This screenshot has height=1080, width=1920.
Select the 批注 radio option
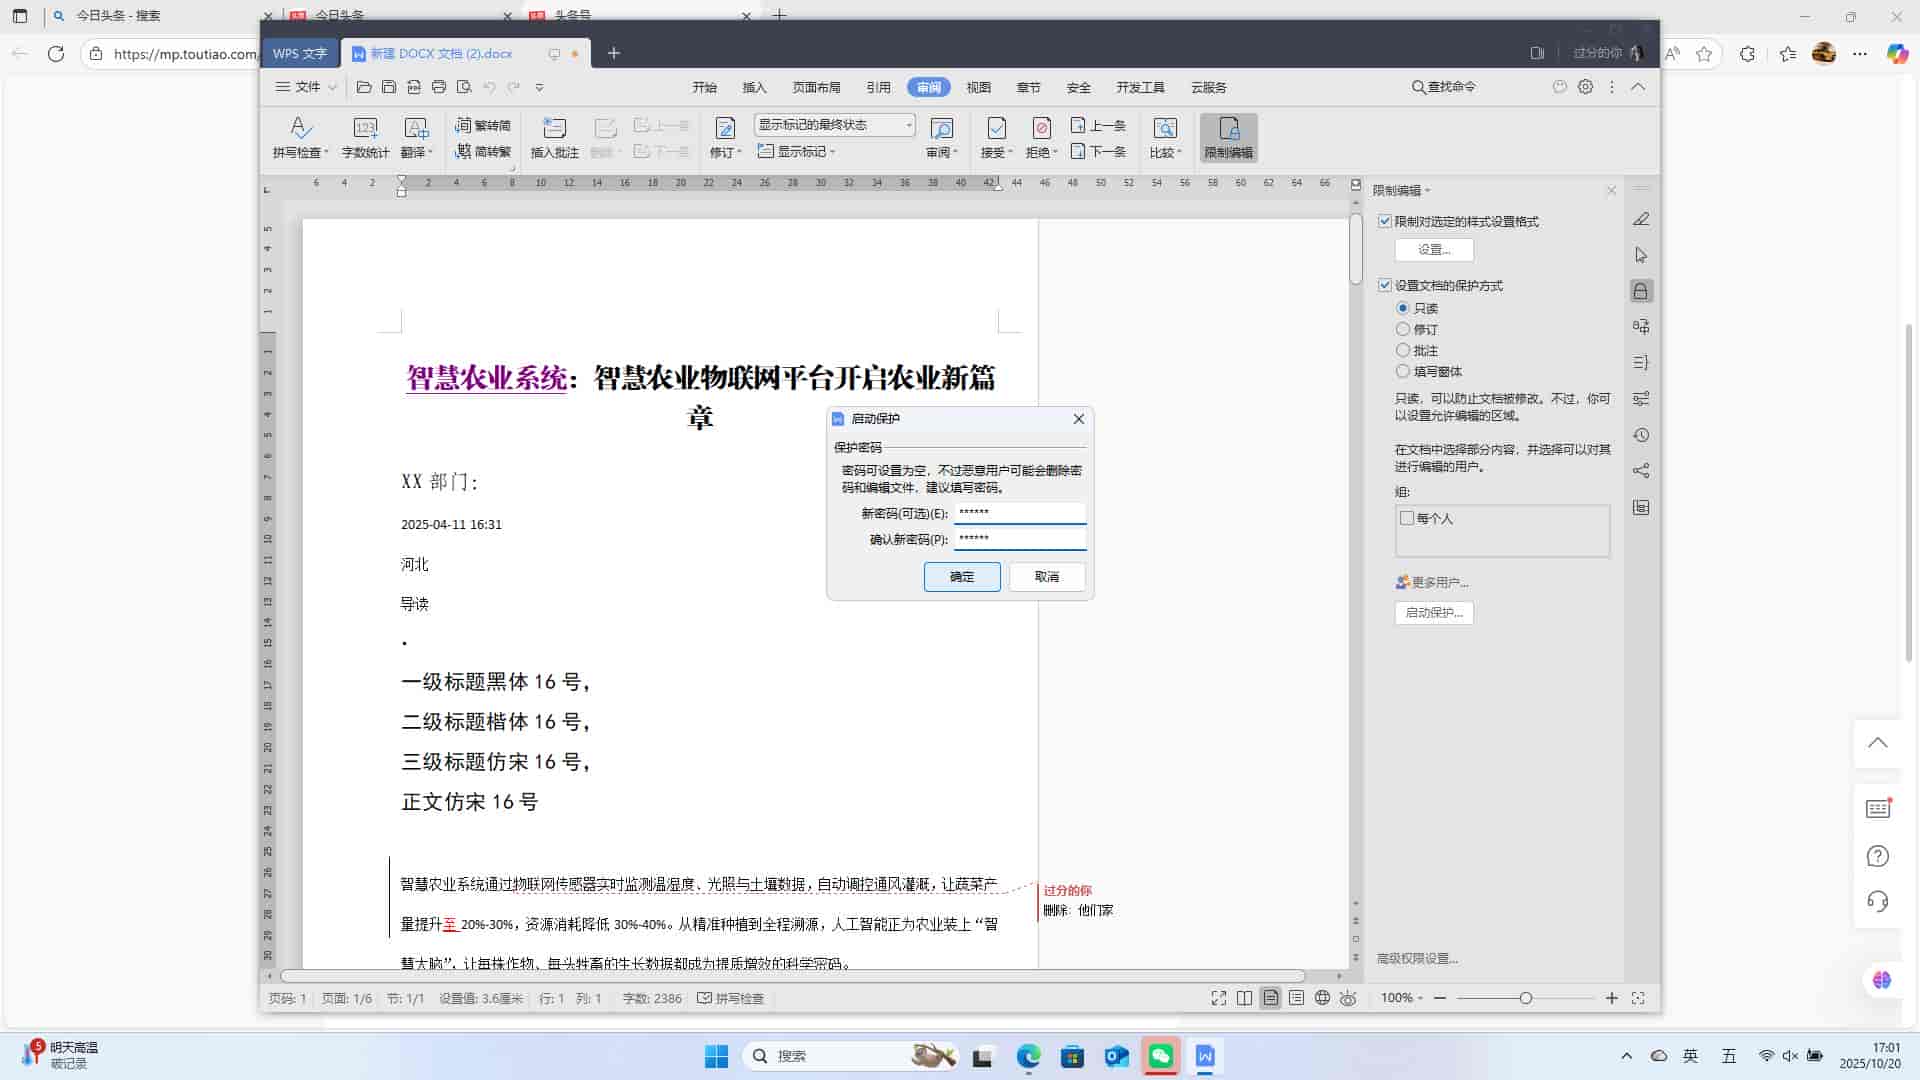[1403, 350]
